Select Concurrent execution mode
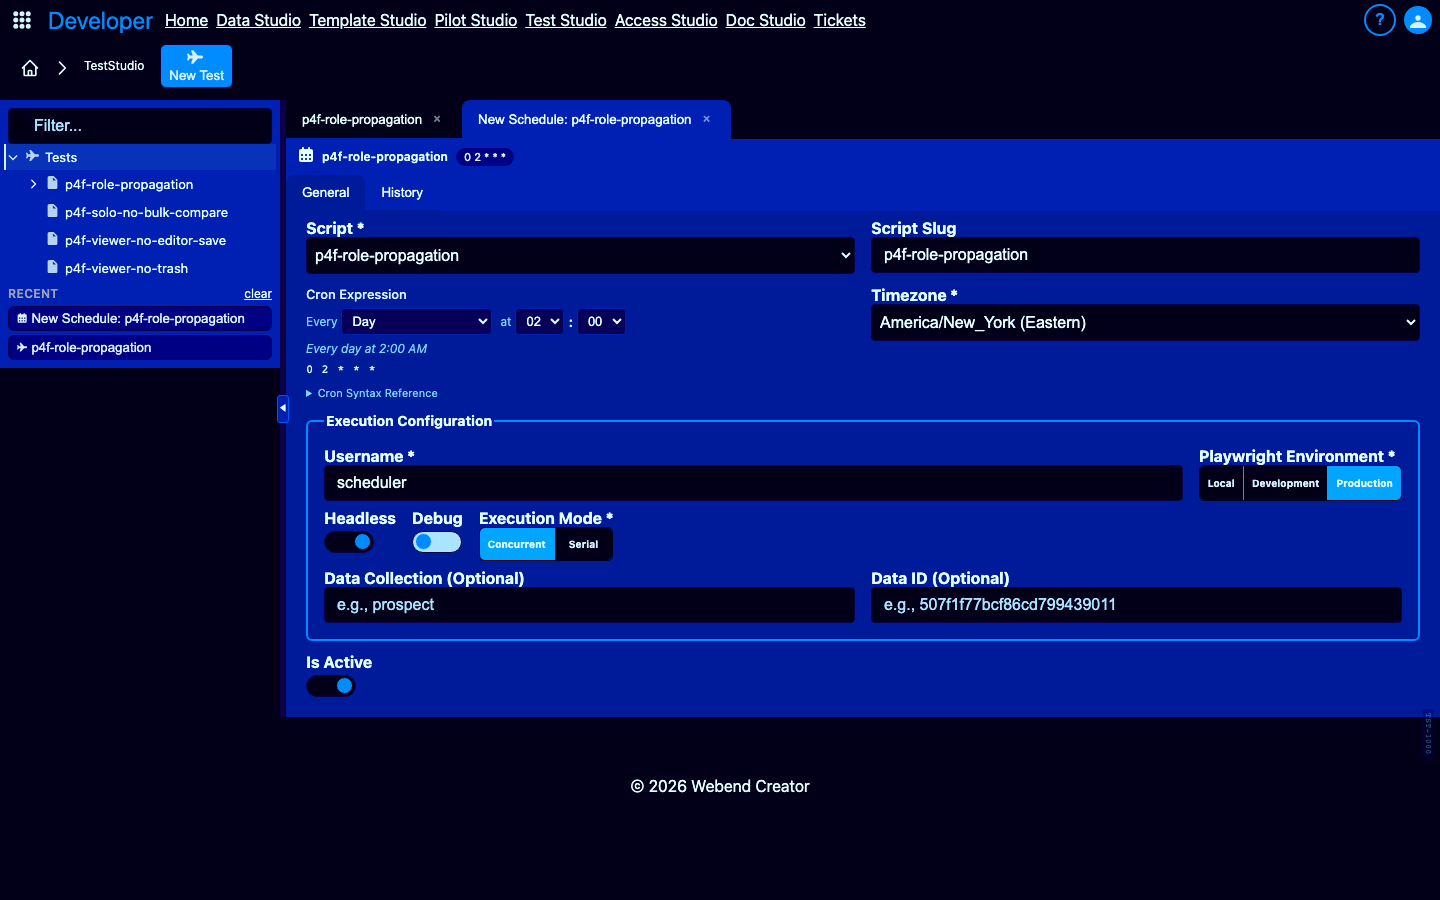Screen dimensions: 1440x900 [x=517, y=544]
